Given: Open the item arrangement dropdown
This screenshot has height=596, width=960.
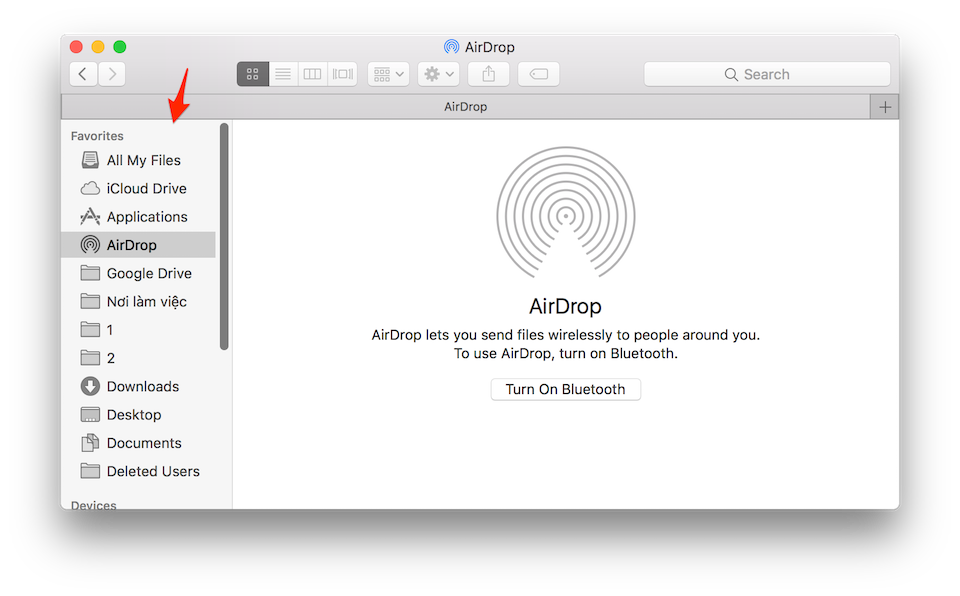Looking at the screenshot, I should coord(388,74).
